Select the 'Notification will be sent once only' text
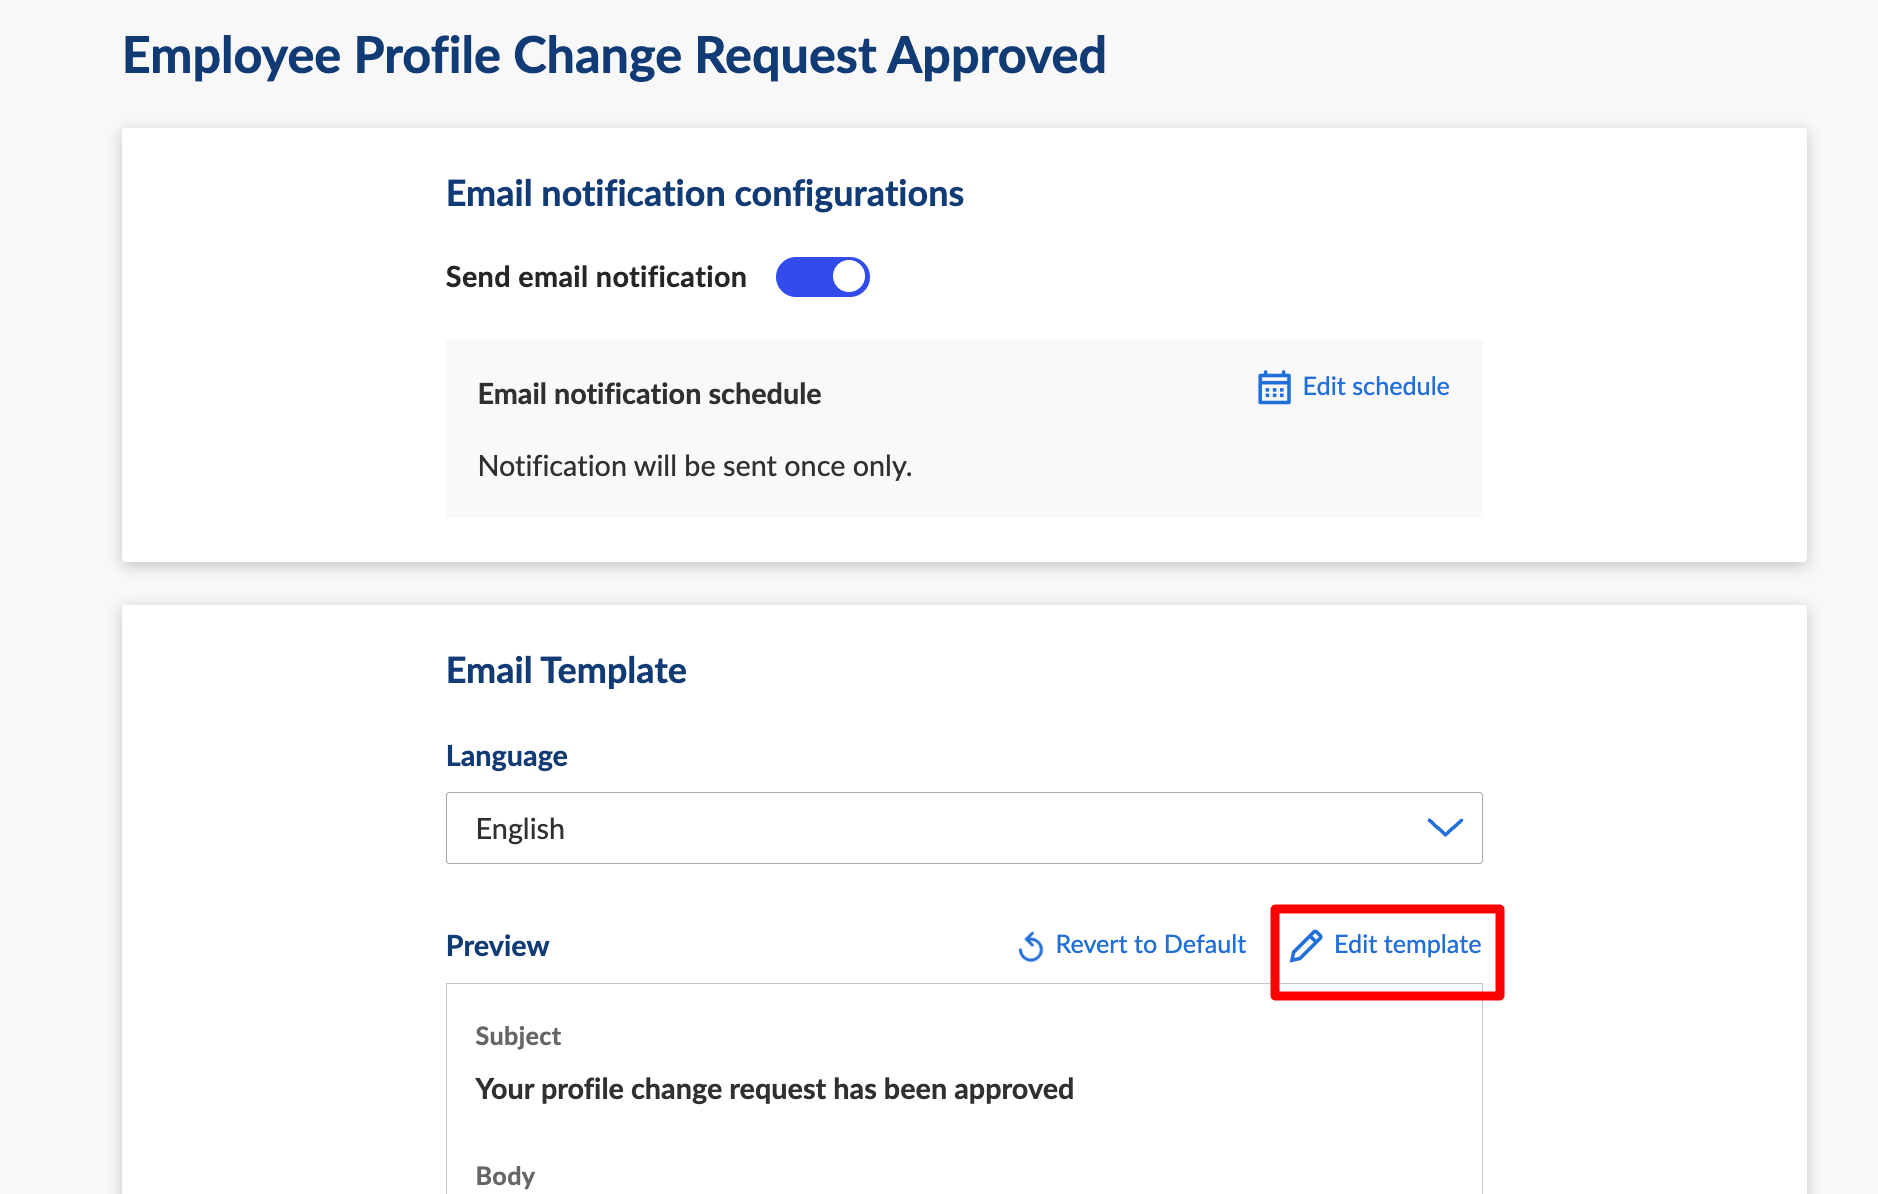The height and width of the screenshot is (1194, 1878). point(695,466)
